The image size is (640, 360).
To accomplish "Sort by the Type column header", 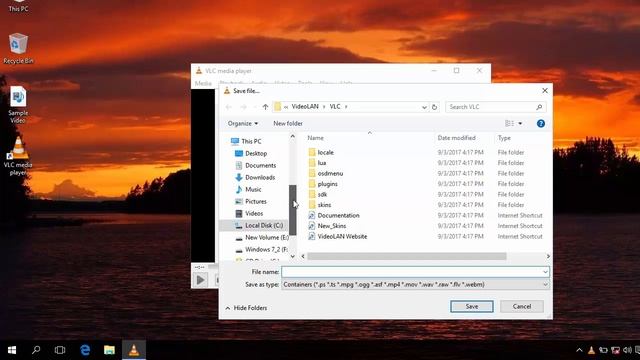I will click(x=504, y=138).
